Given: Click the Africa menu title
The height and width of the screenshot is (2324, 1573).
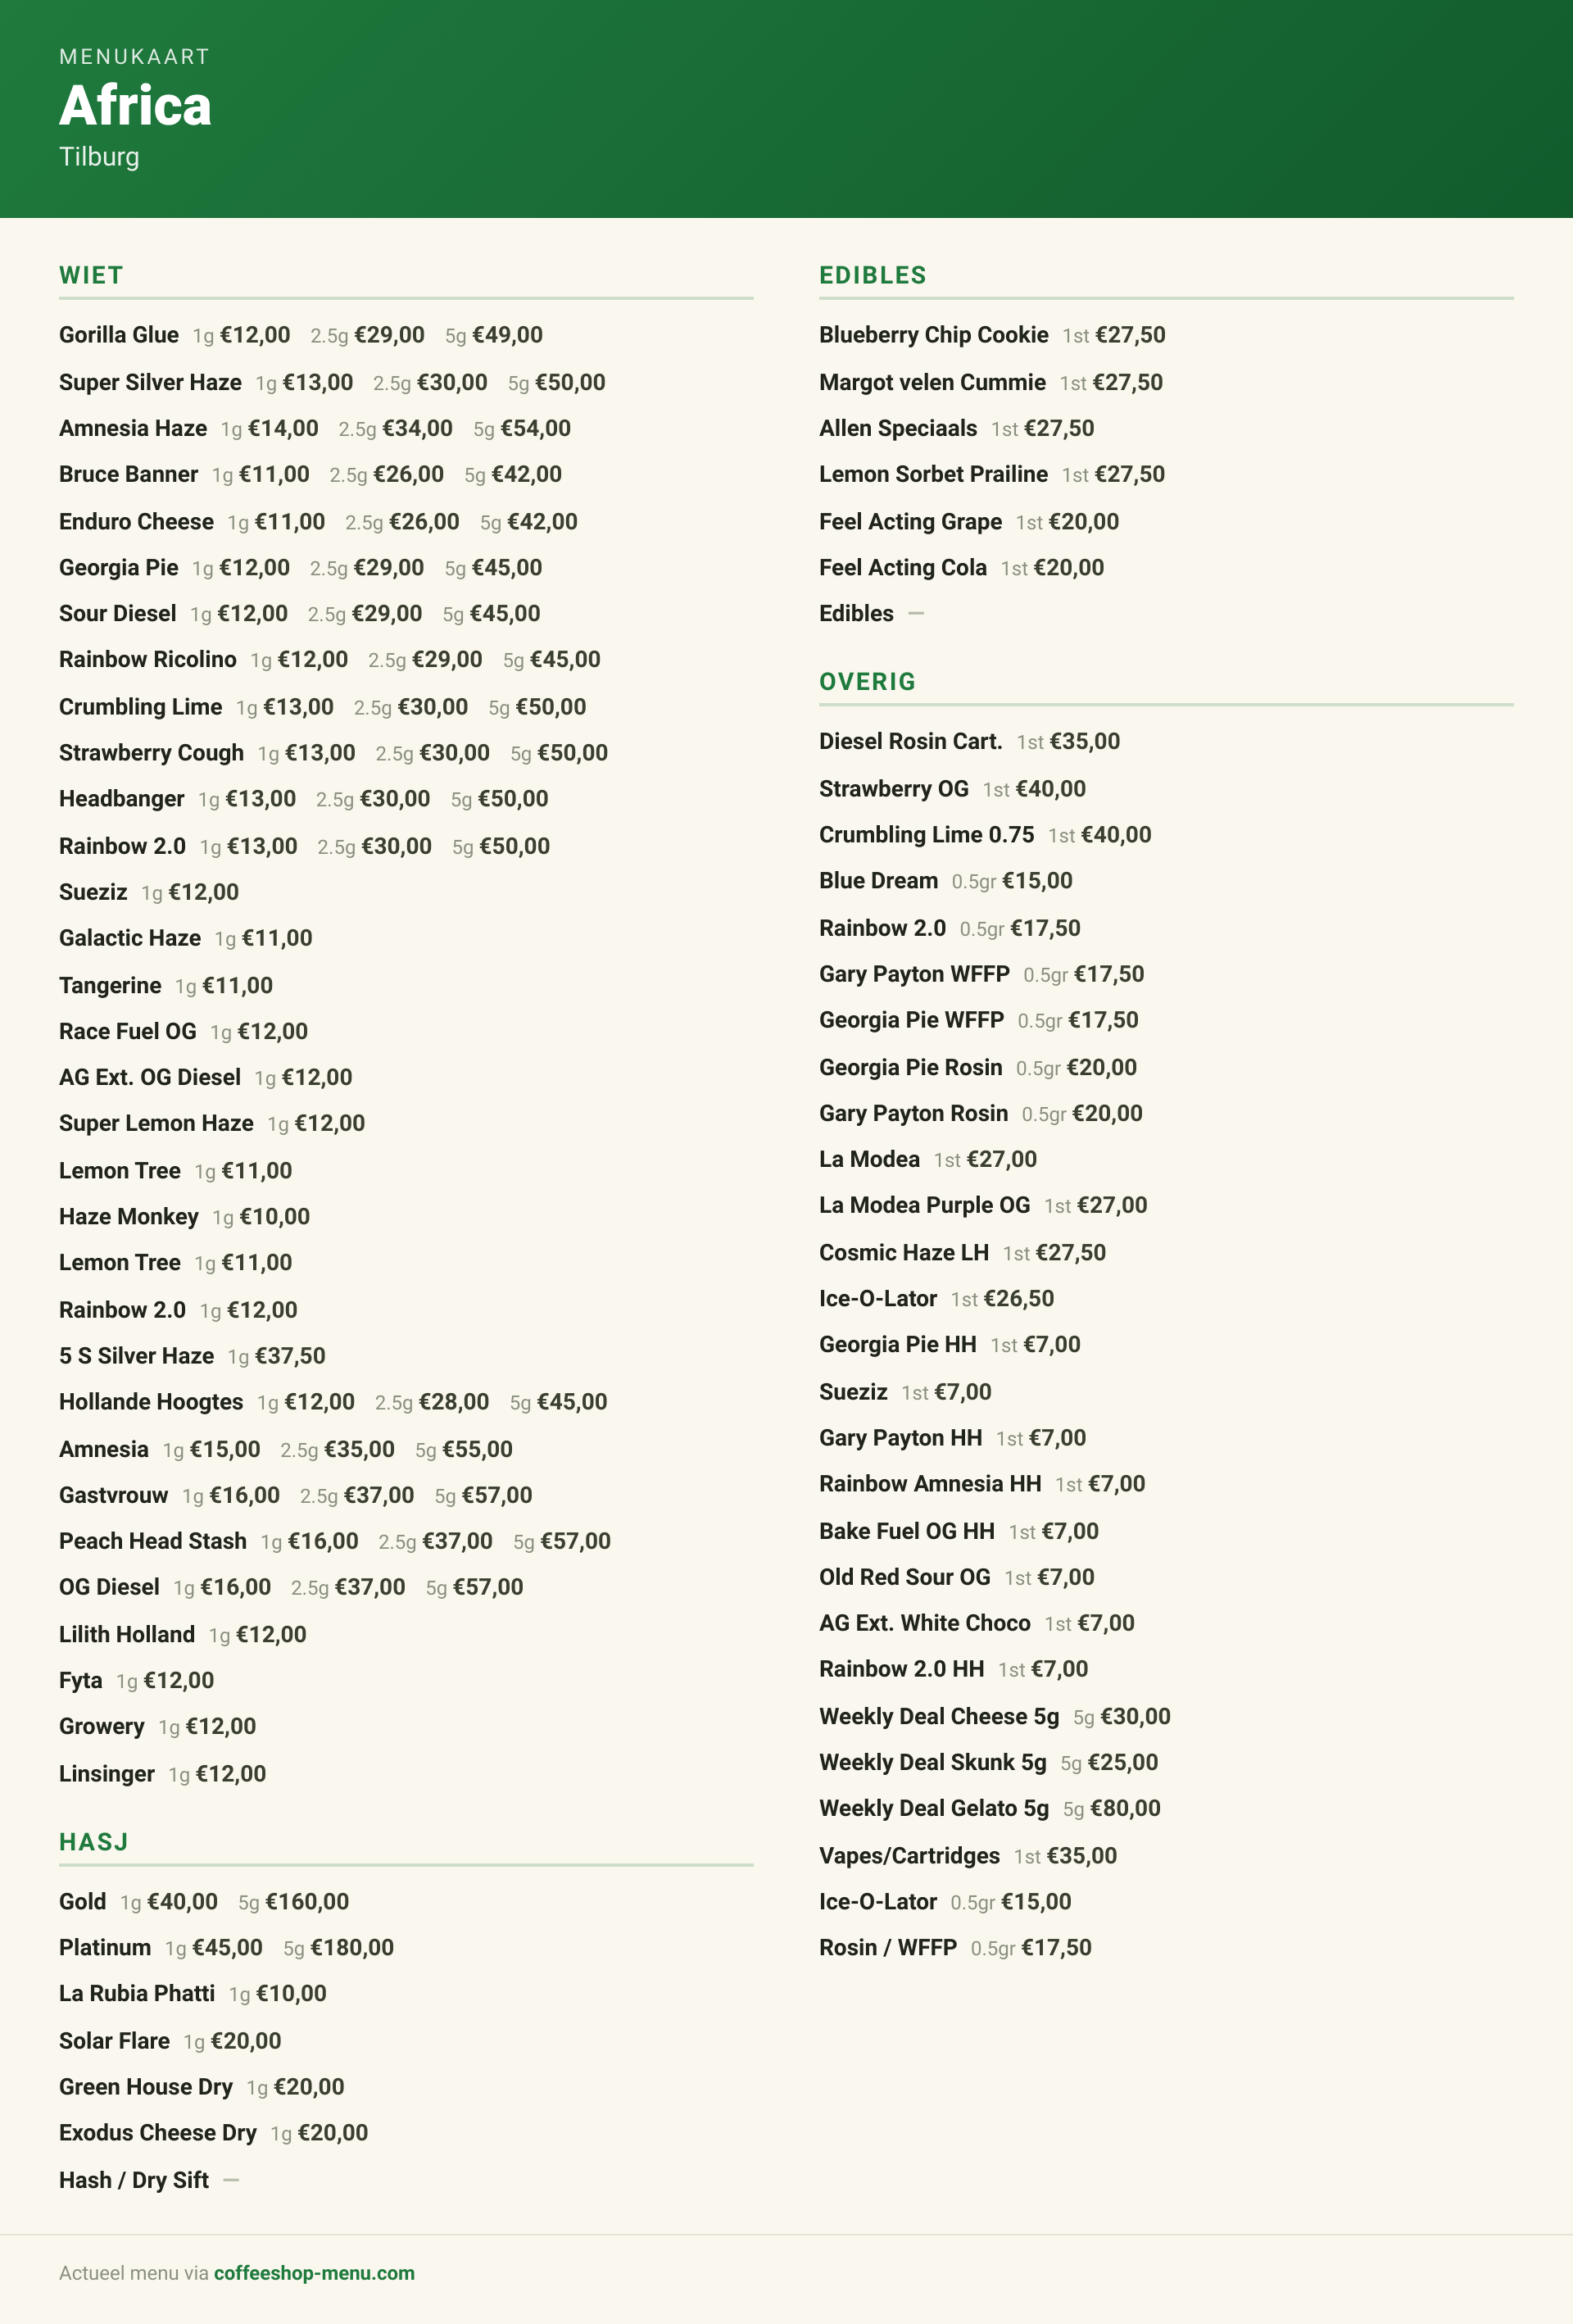Looking at the screenshot, I should (135, 105).
